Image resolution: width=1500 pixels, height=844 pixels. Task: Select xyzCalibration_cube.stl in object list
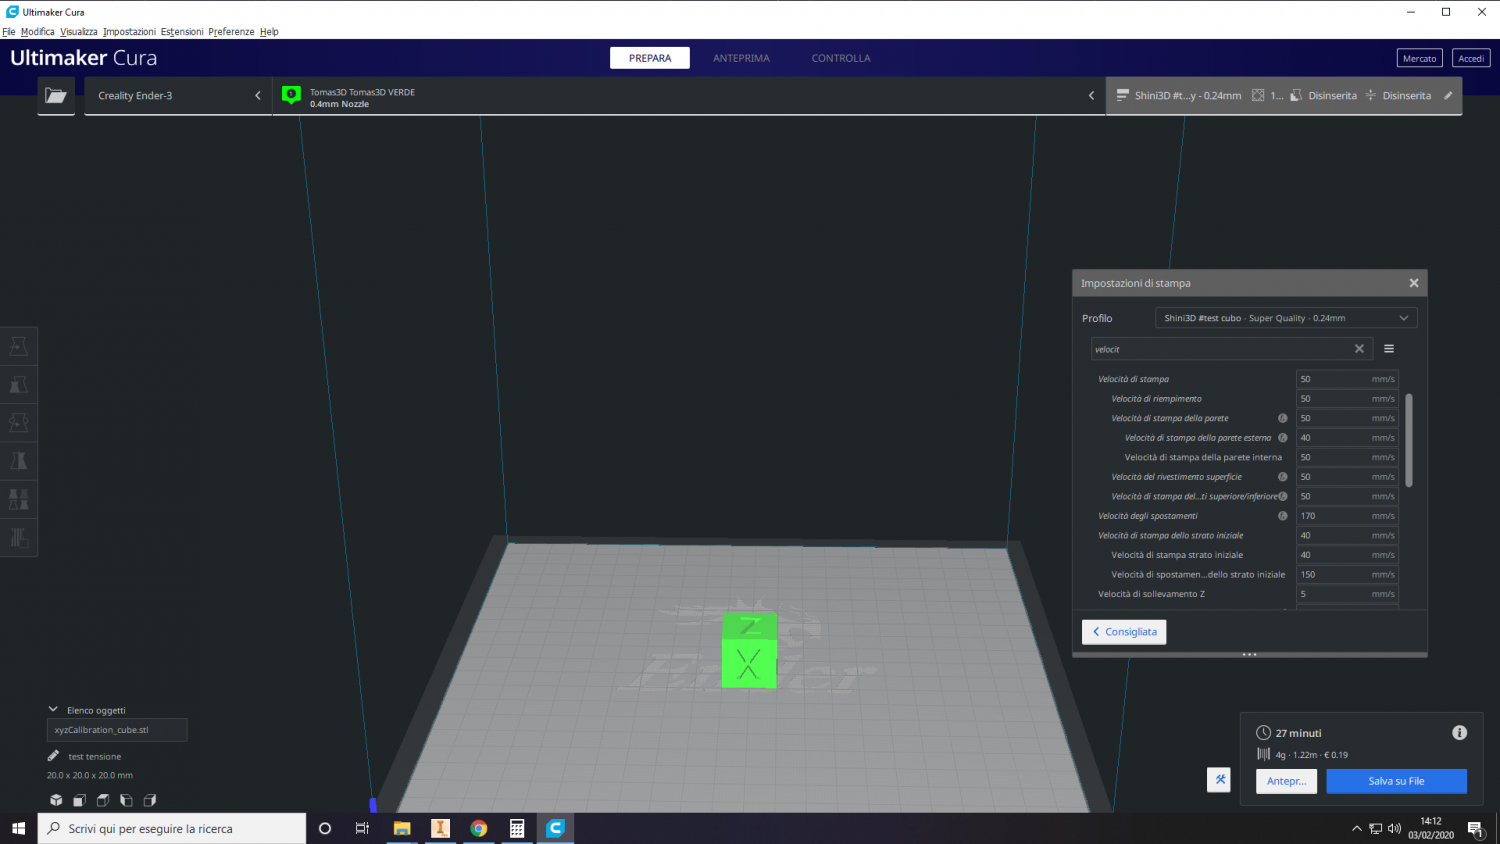(117, 730)
